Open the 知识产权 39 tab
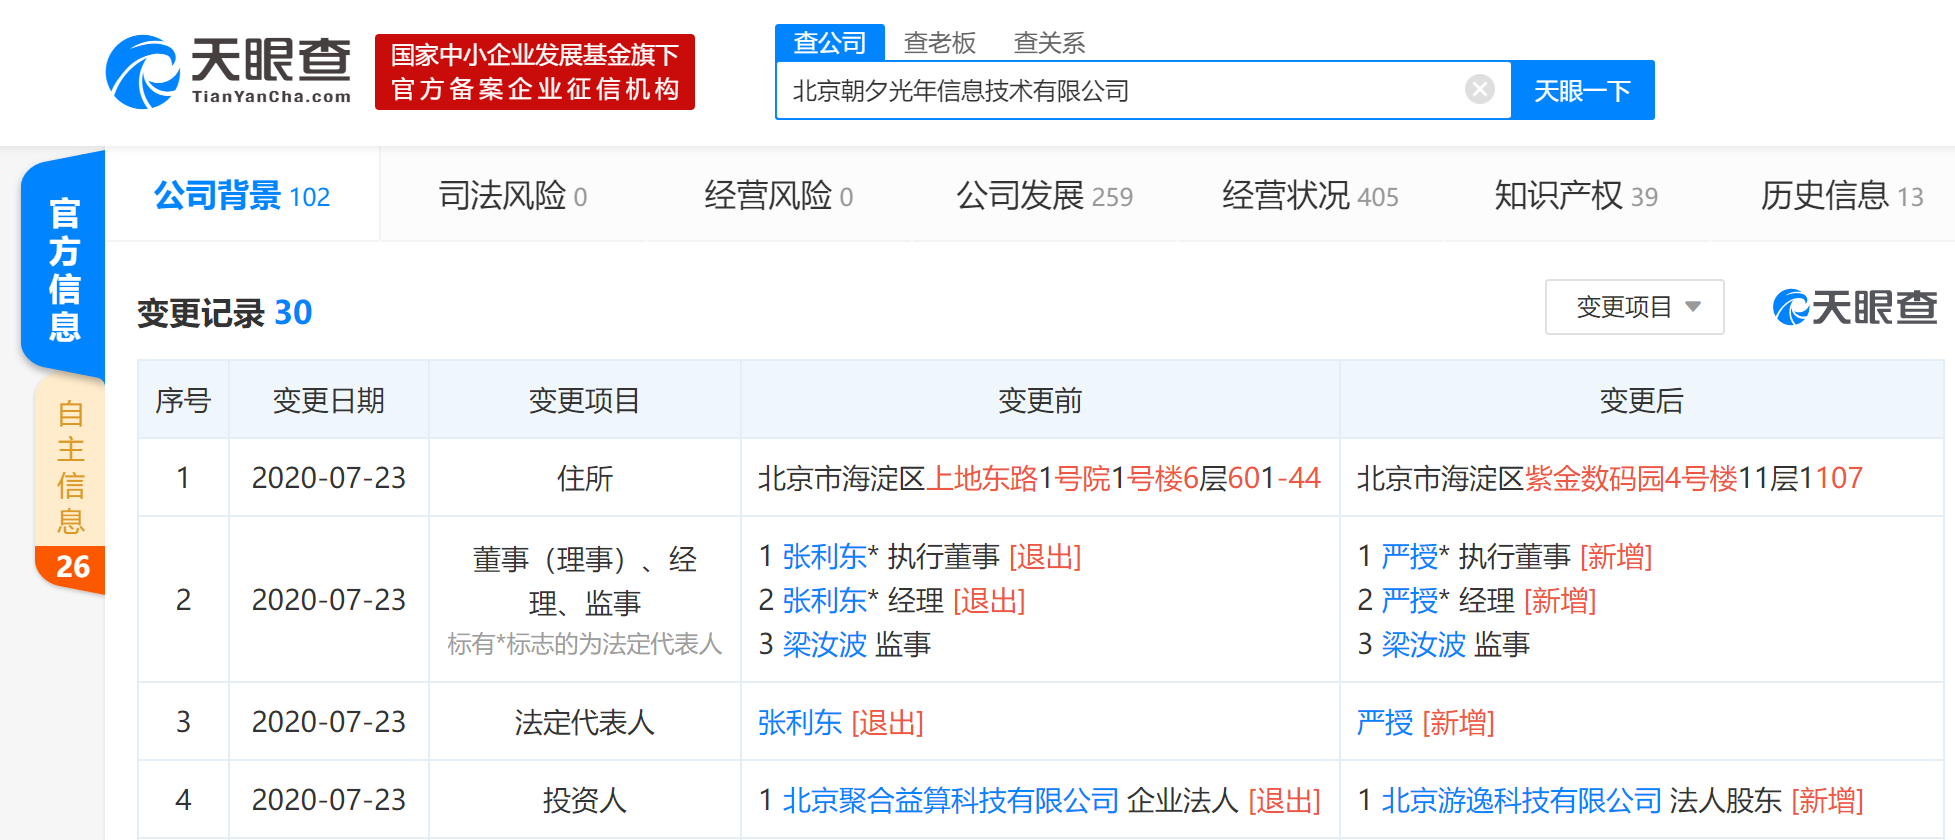This screenshot has width=1955, height=840. coord(1576,196)
